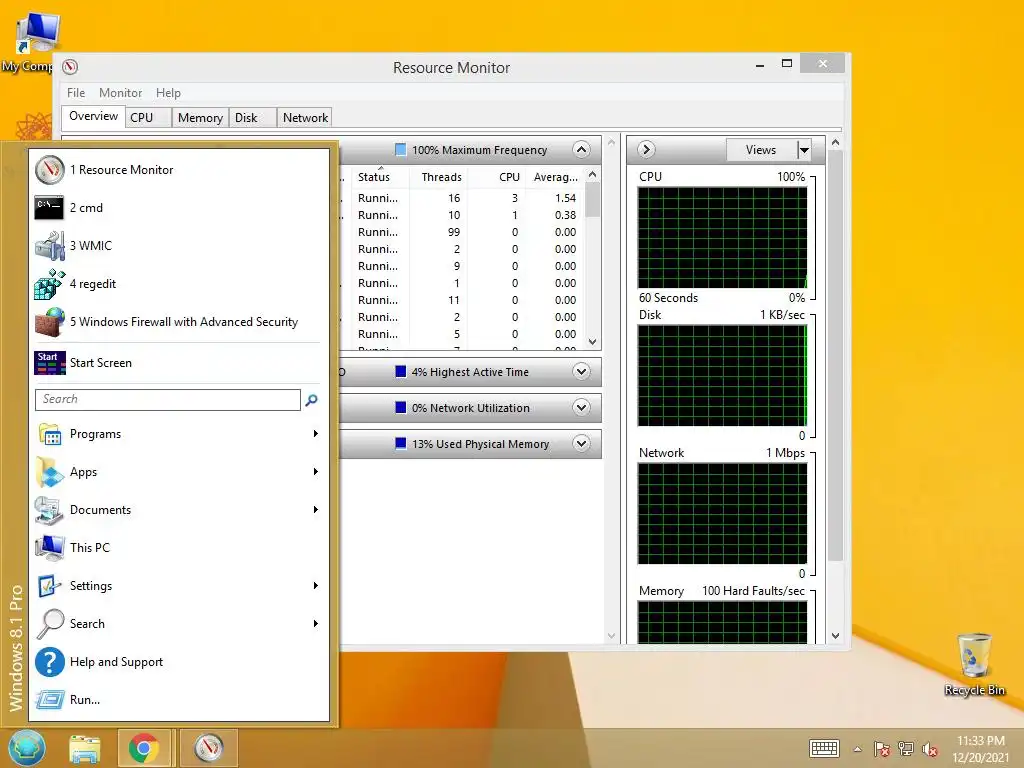Click the process list scrollbar down arrow

[x=592, y=342]
